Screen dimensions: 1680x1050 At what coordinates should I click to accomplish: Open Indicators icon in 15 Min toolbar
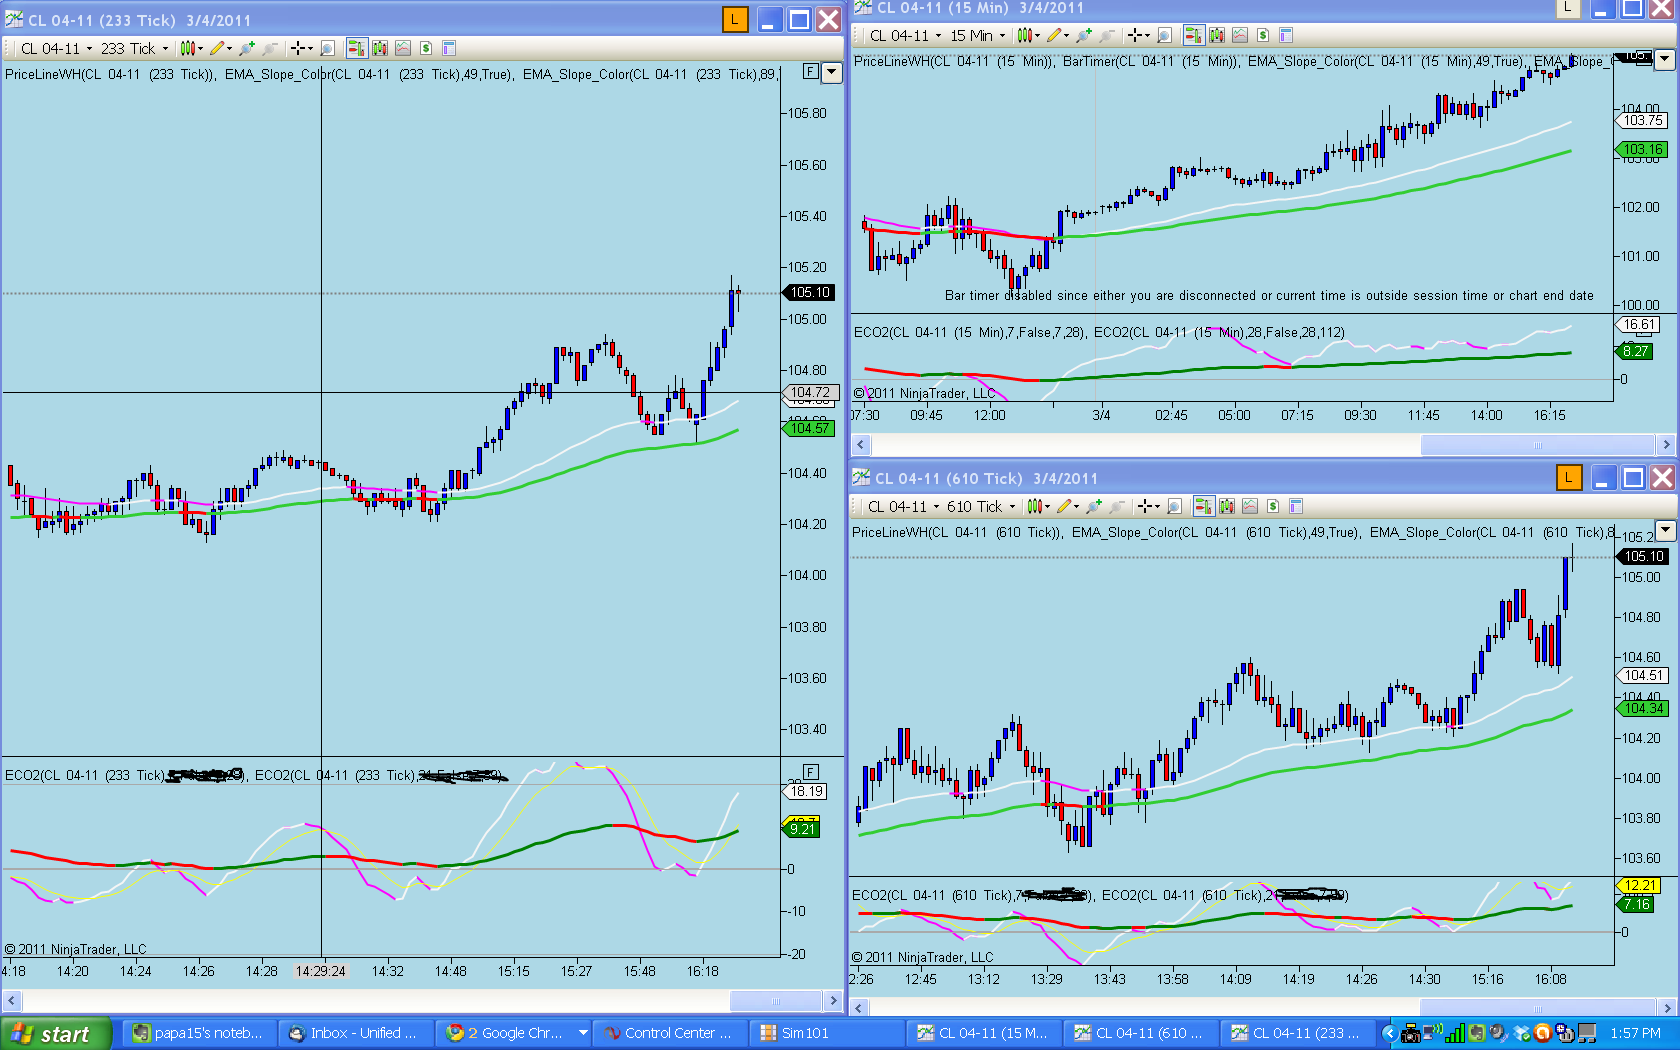click(1239, 35)
